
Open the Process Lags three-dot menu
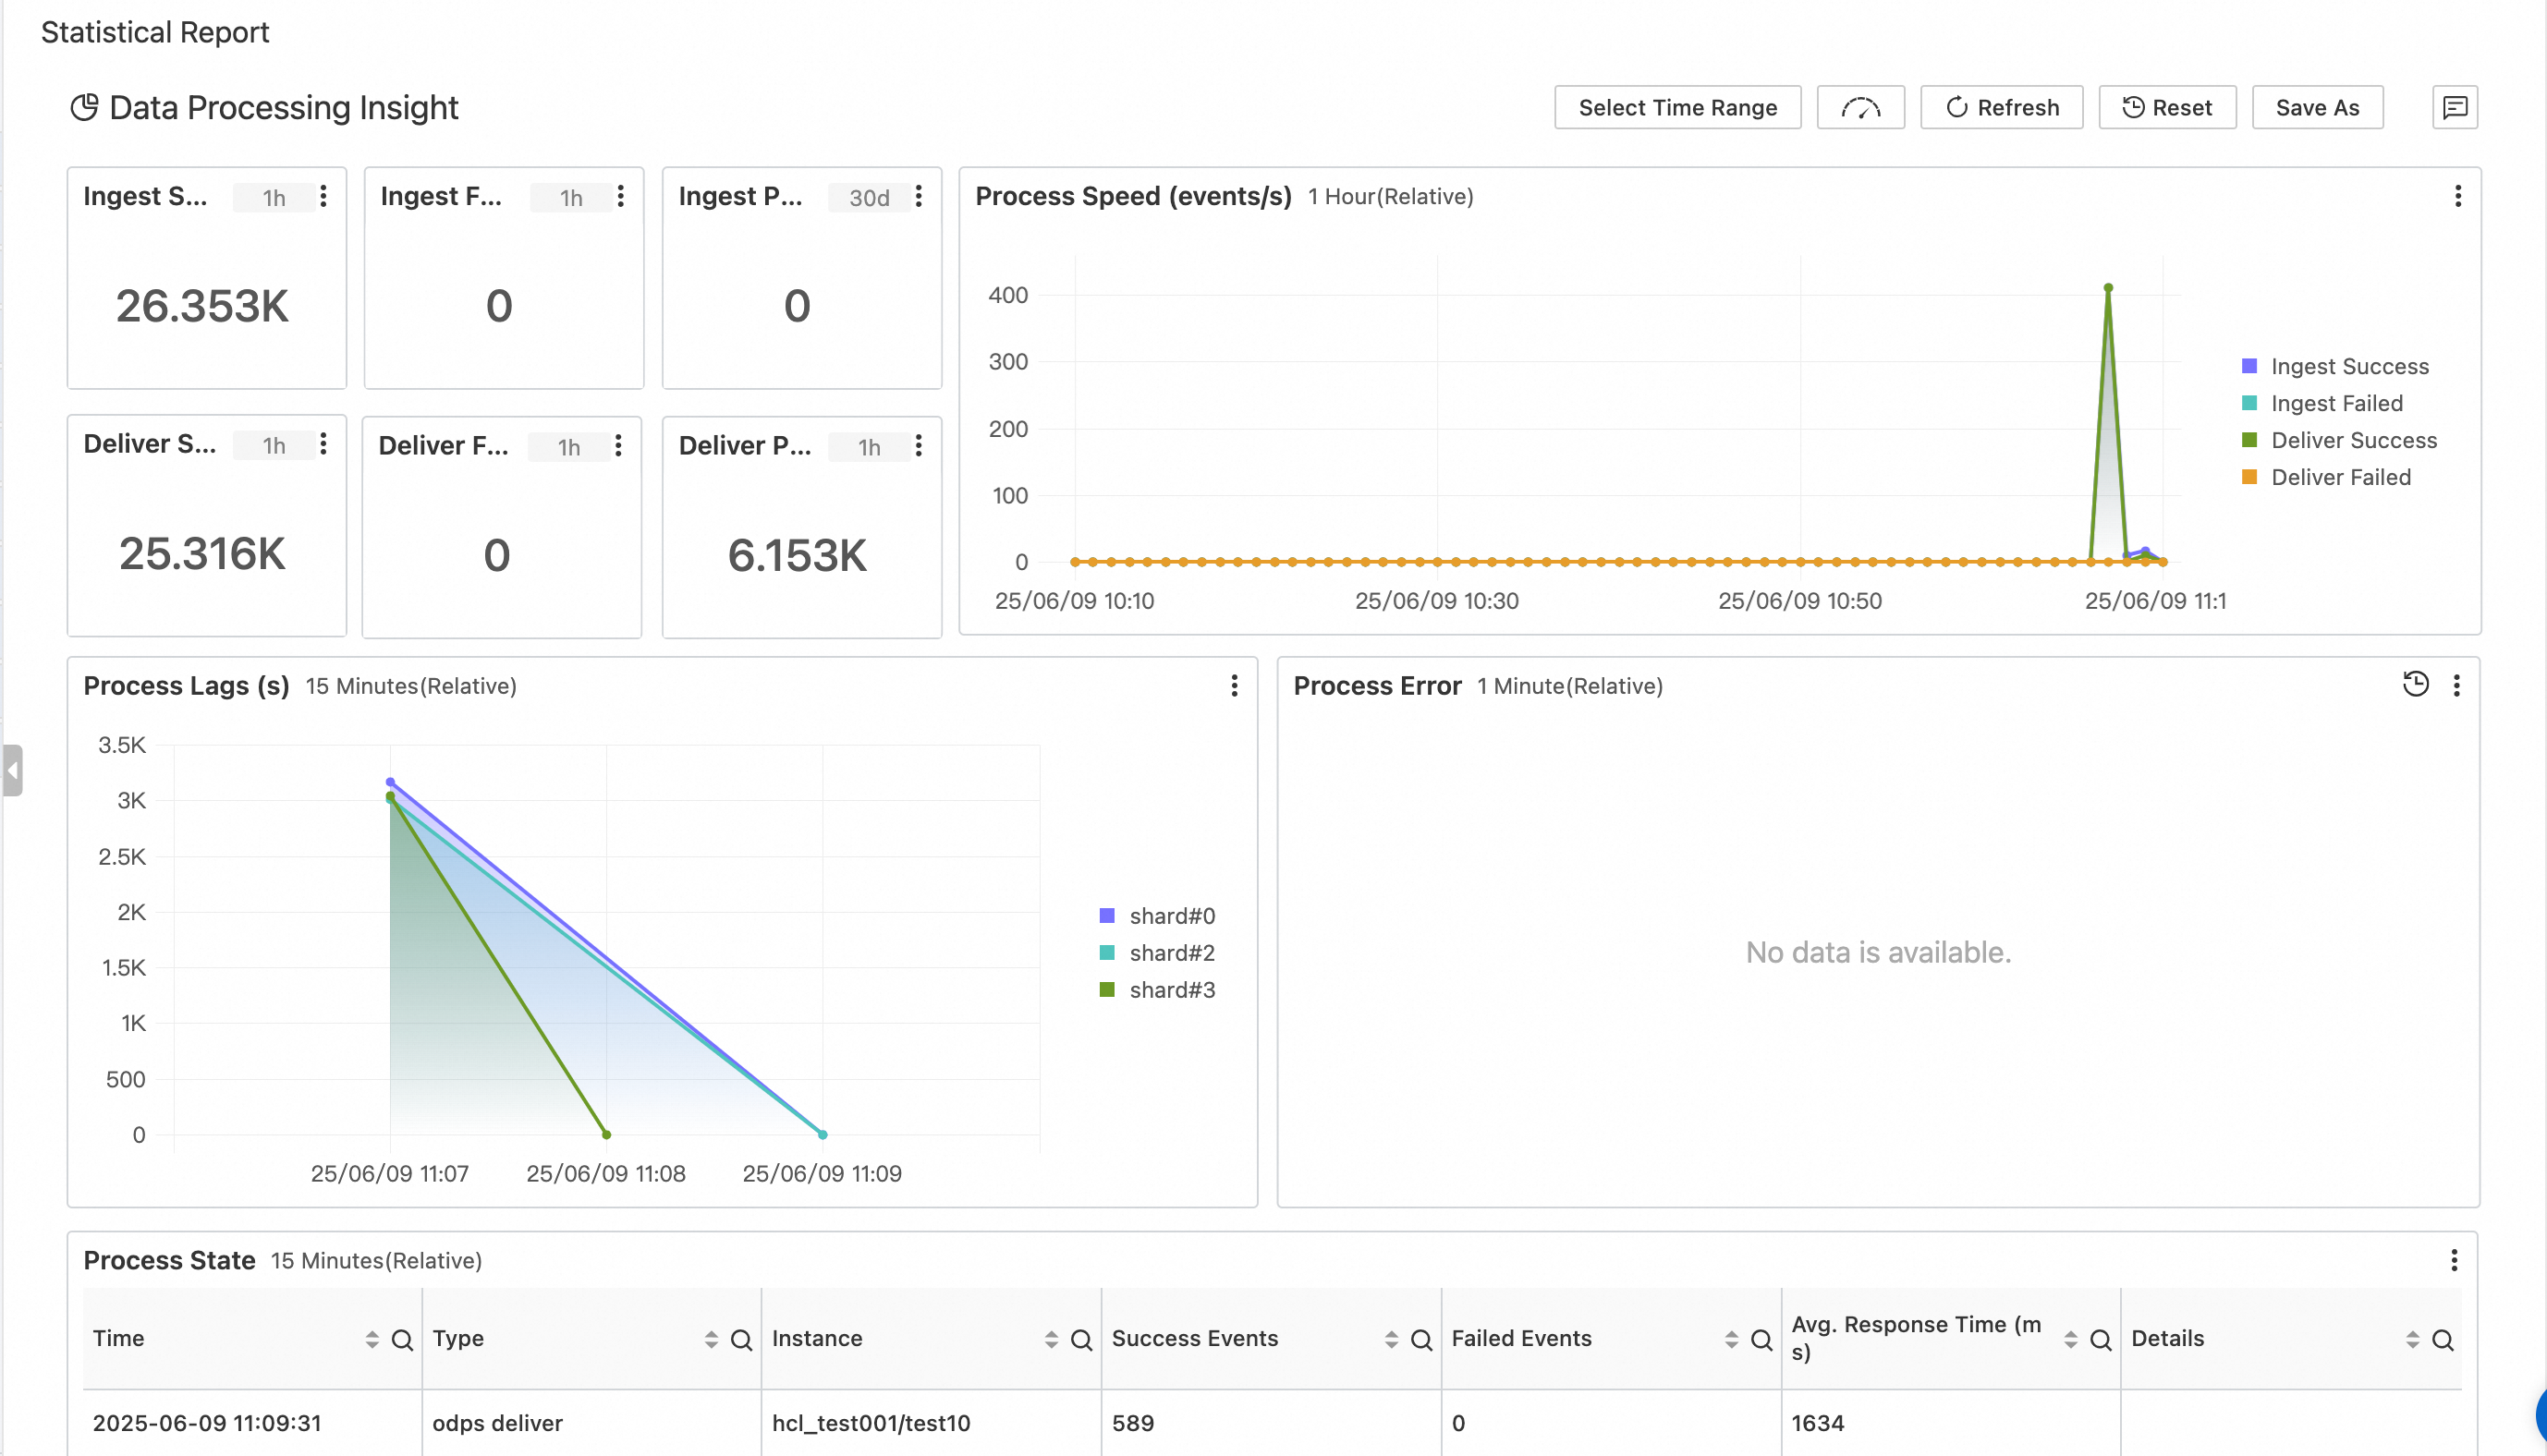click(1234, 685)
